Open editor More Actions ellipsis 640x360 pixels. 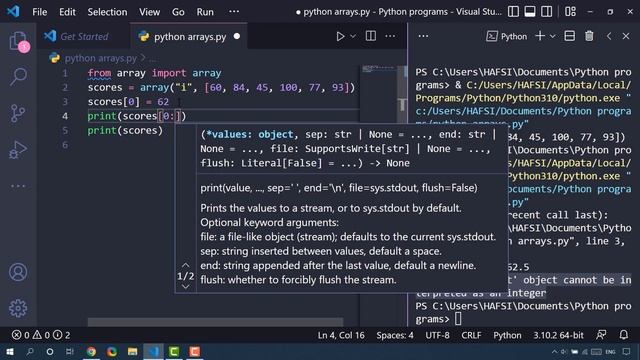point(390,36)
